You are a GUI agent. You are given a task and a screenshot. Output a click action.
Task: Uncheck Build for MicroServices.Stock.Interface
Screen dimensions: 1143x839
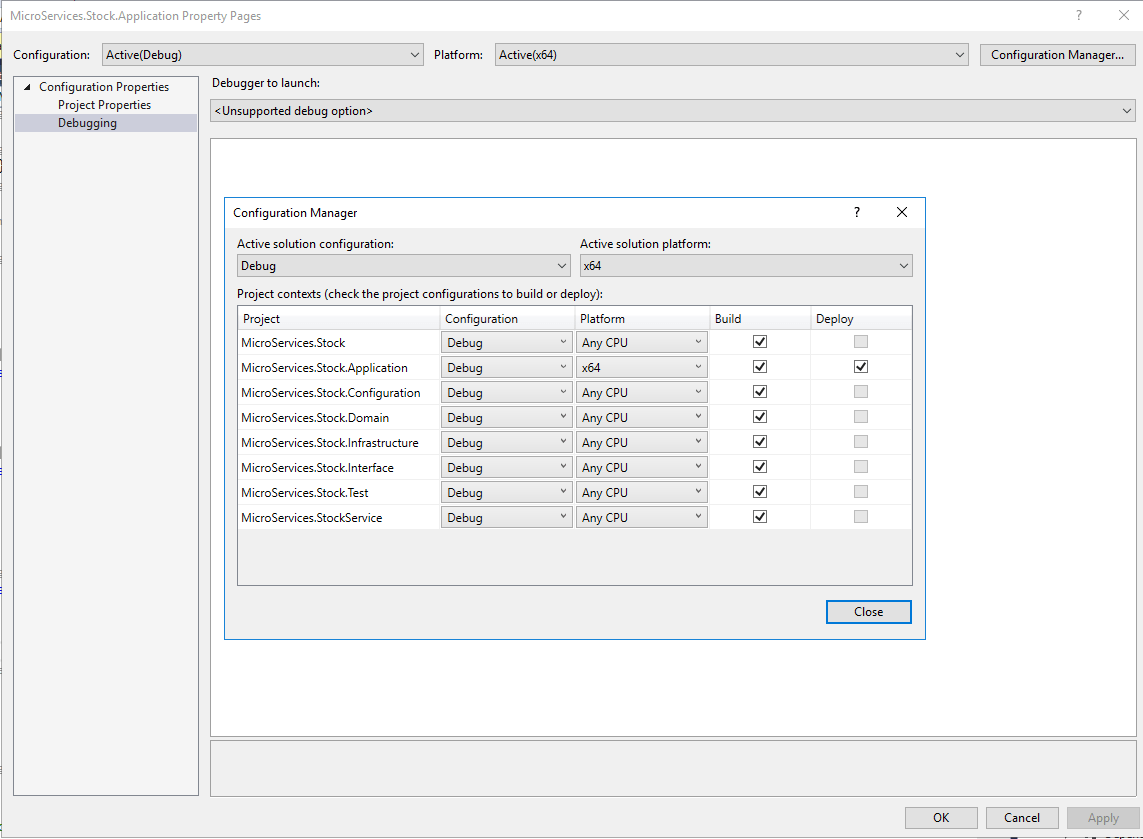(x=759, y=466)
